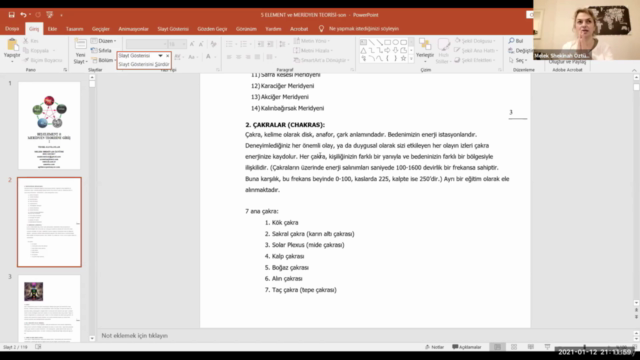Image resolution: width=640 pixels, height=360 pixels.
Task: Click Slayt Gösterisini Sürdür button
Action: point(144,64)
